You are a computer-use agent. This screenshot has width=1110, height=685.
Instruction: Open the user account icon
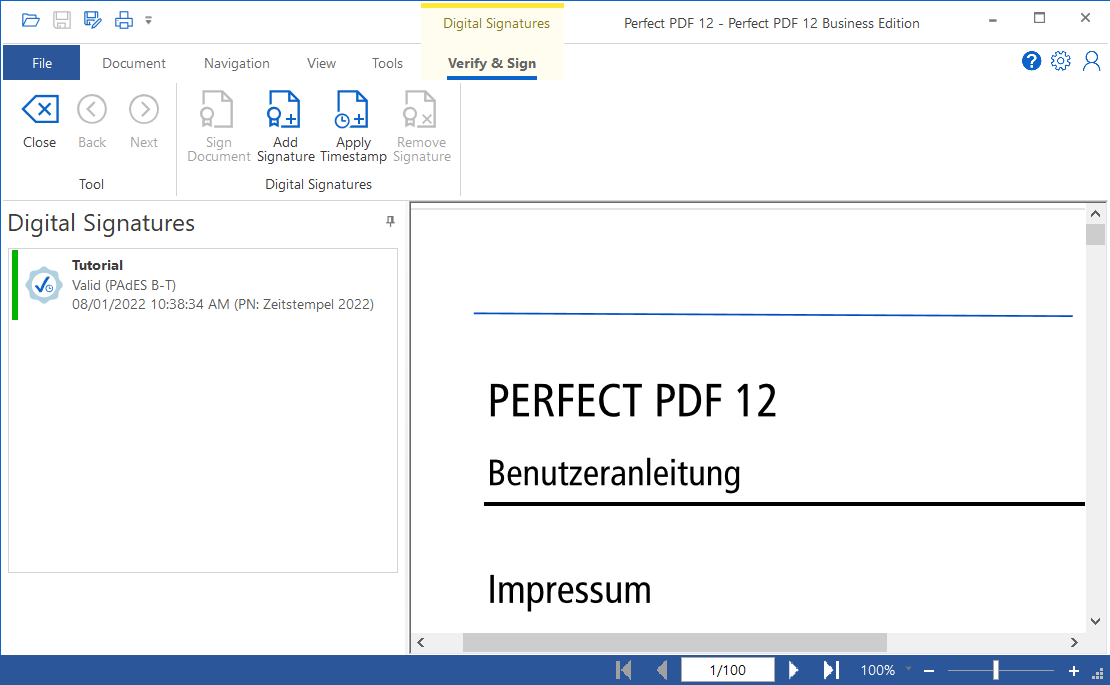point(1091,61)
